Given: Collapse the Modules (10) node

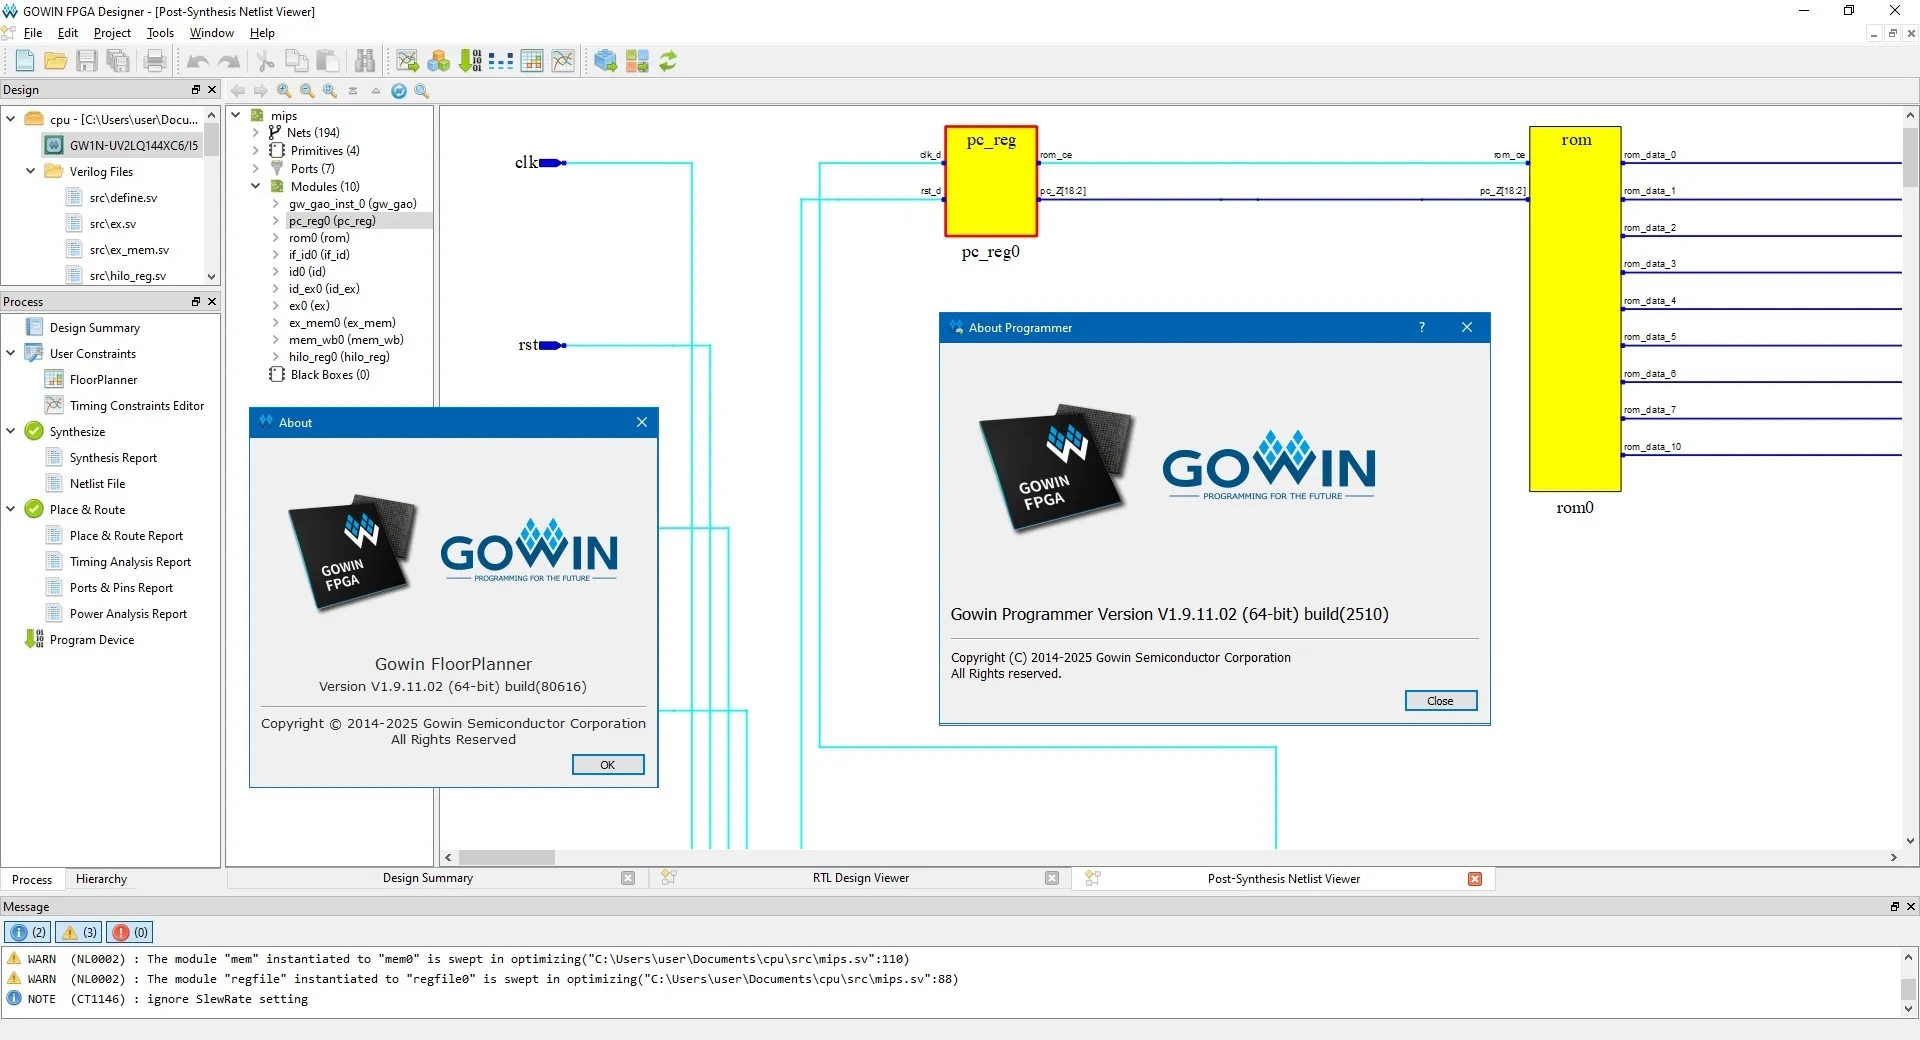Looking at the screenshot, I should click(256, 186).
